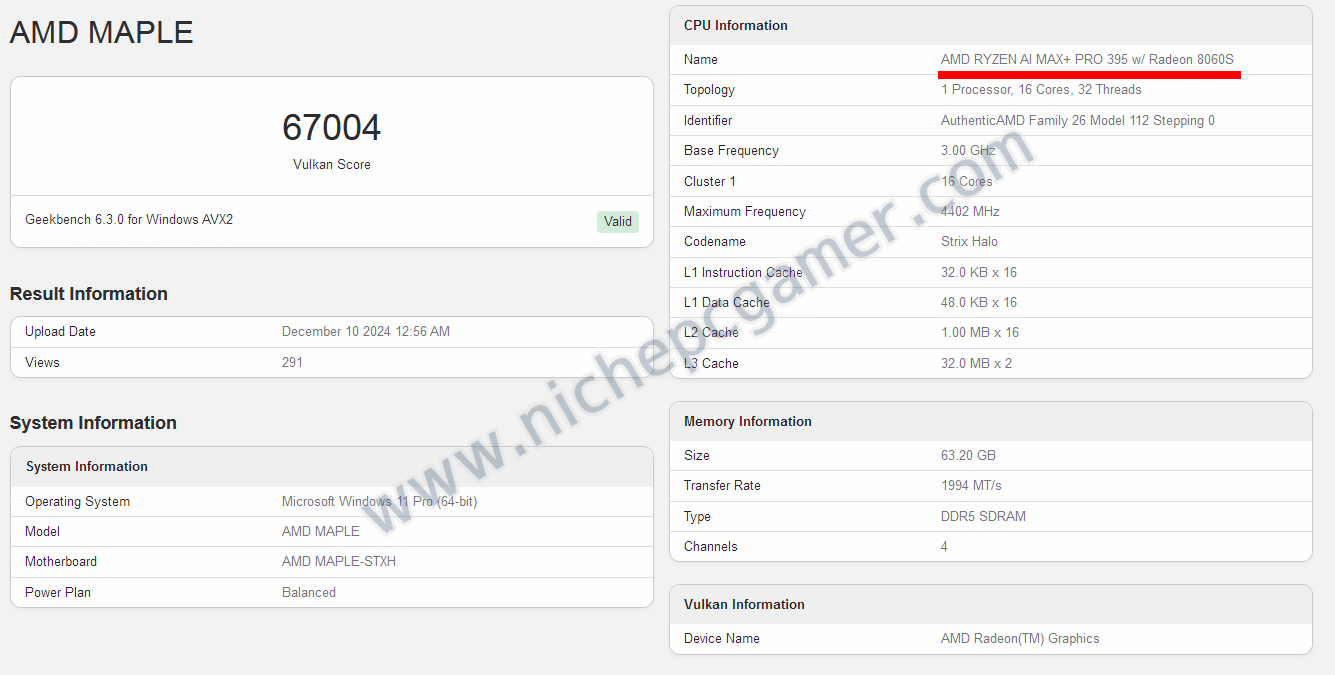Click the Model value AMD MAPLE
The height and width of the screenshot is (675, 1335).
point(321,532)
